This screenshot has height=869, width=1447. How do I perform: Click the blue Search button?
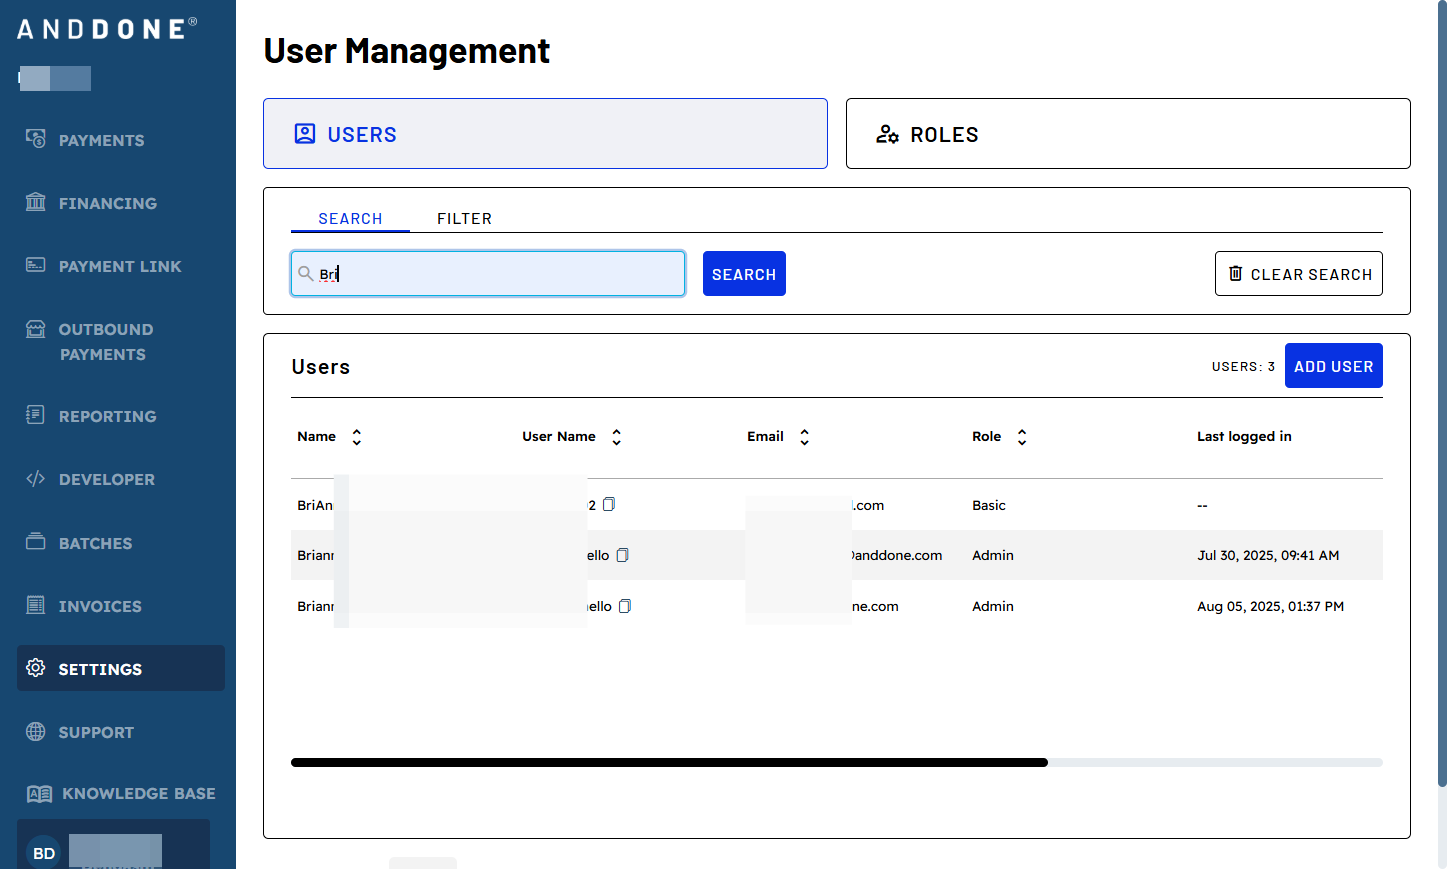(744, 273)
